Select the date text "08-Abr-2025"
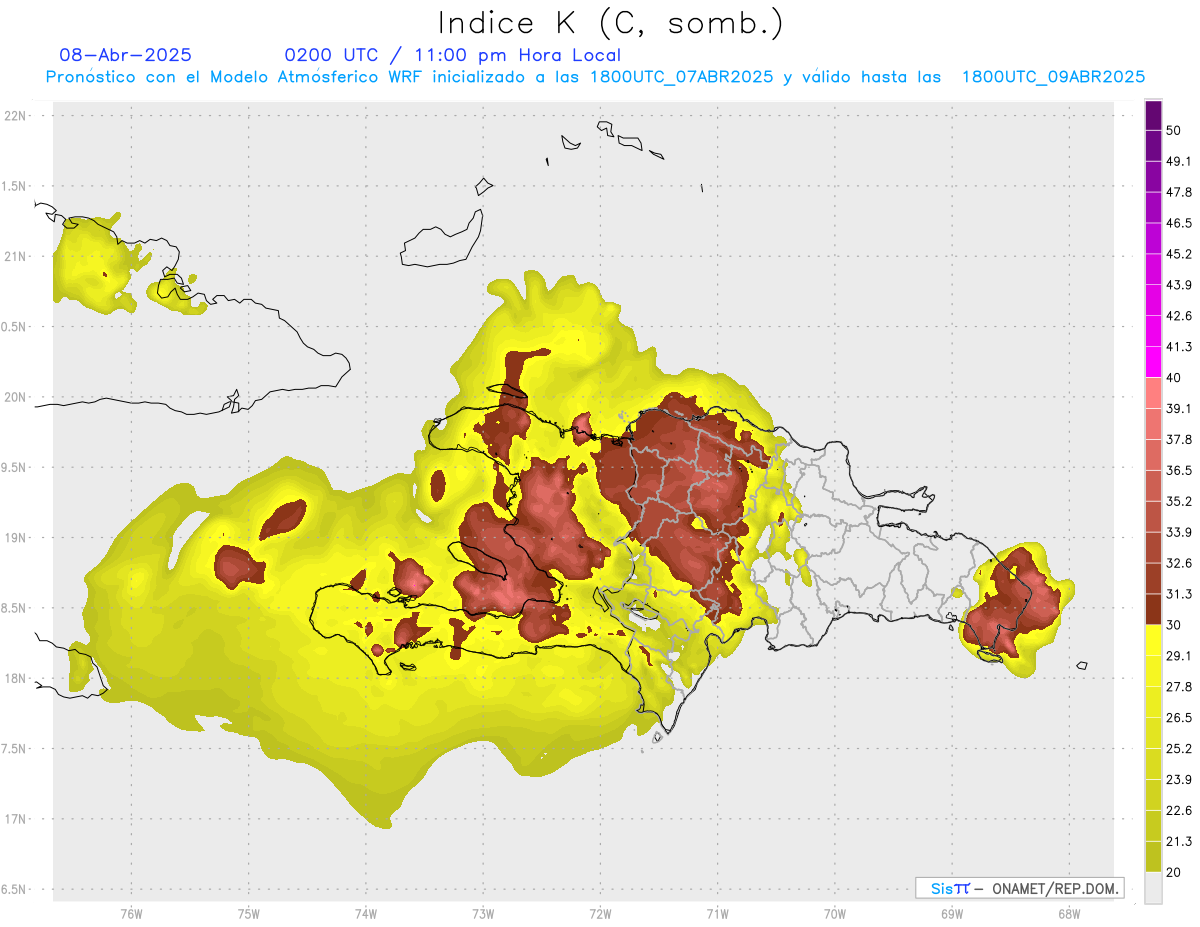 126,55
